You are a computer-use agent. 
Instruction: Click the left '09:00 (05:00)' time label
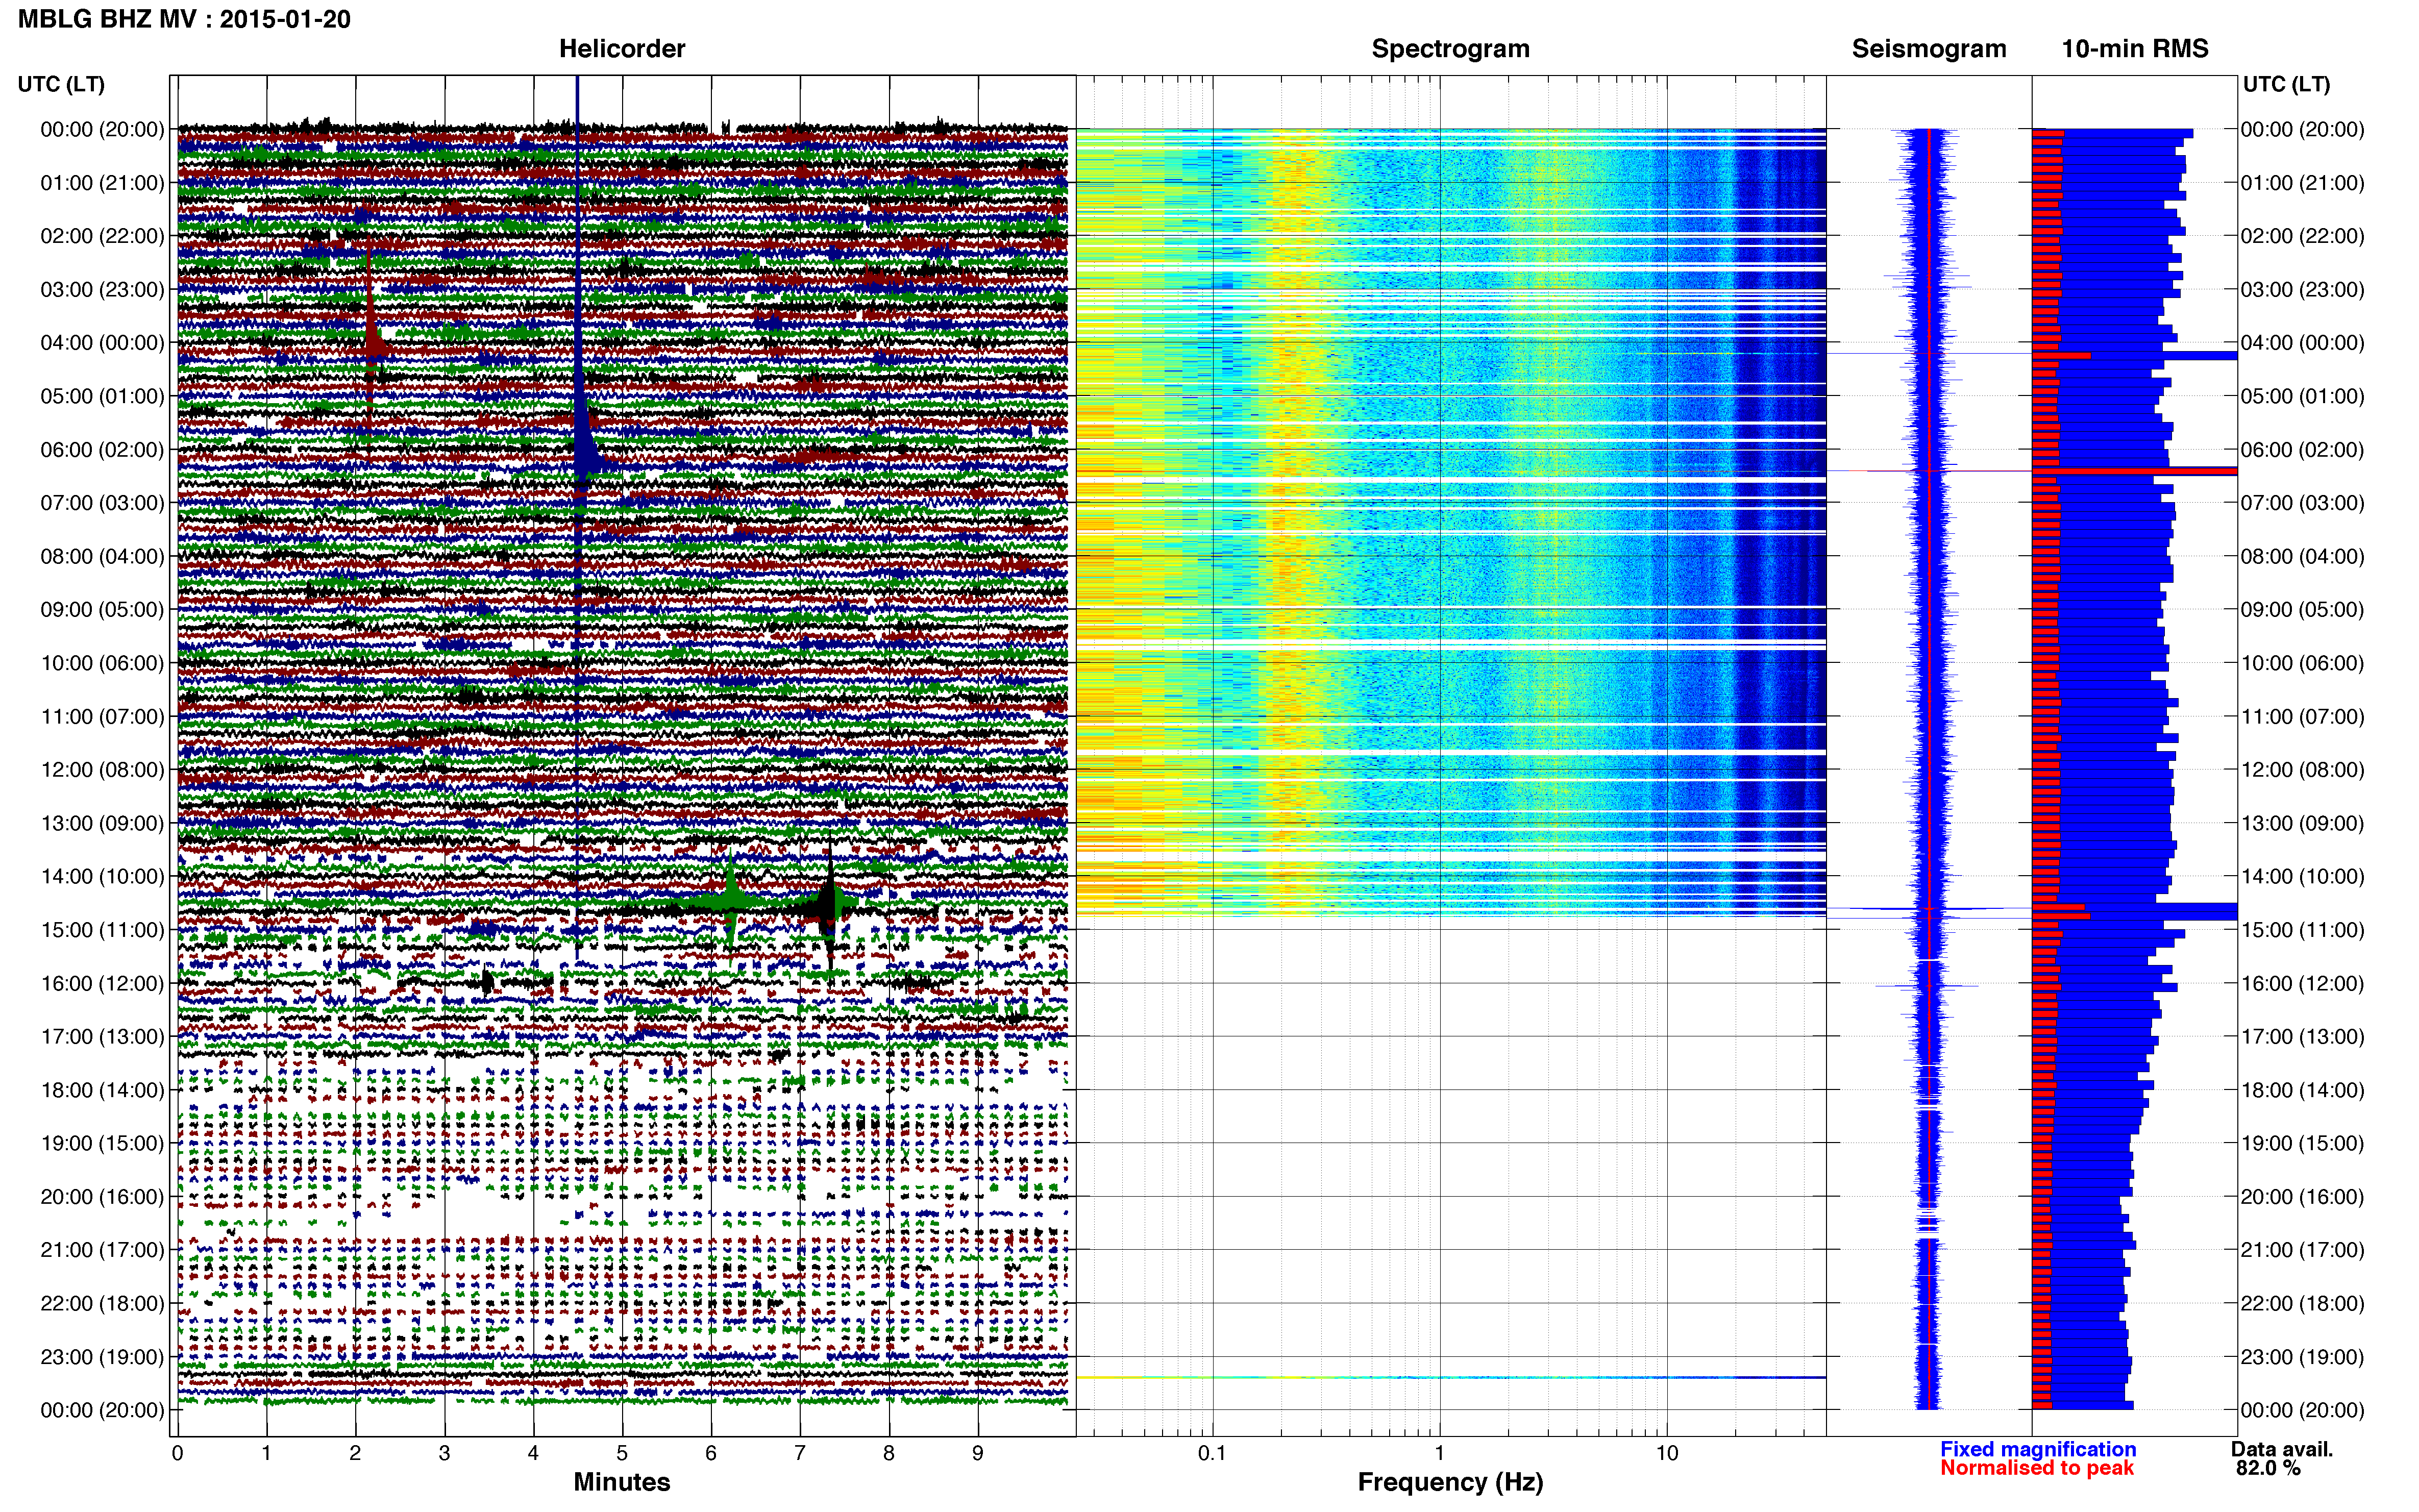102,610
